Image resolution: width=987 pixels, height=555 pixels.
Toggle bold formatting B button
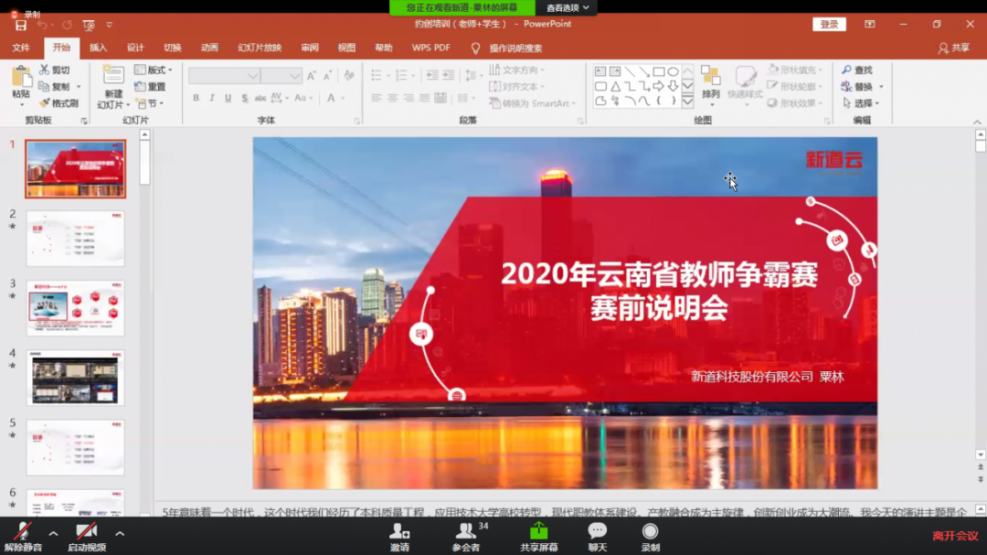tap(196, 98)
